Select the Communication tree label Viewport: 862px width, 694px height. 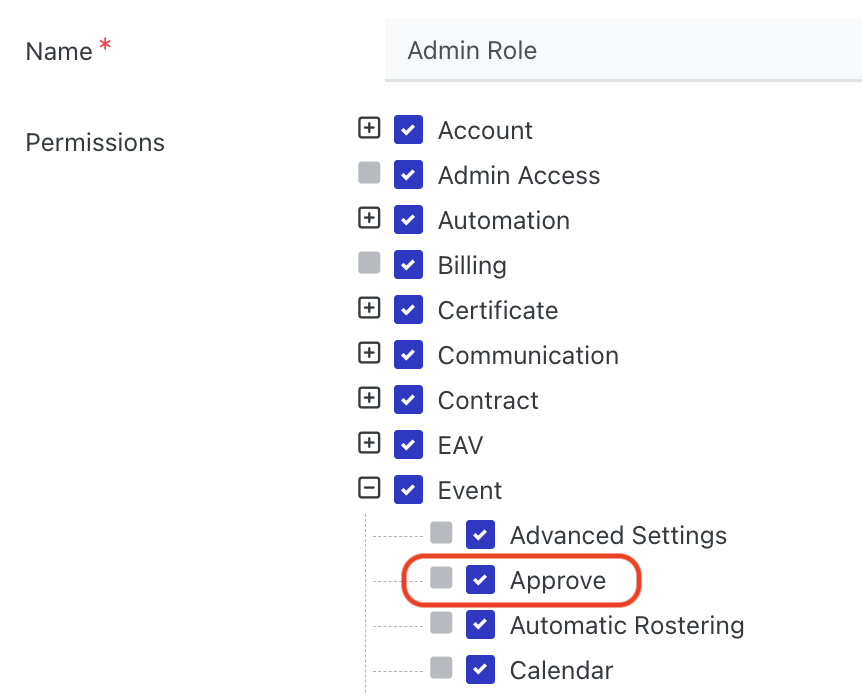point(528,355)
